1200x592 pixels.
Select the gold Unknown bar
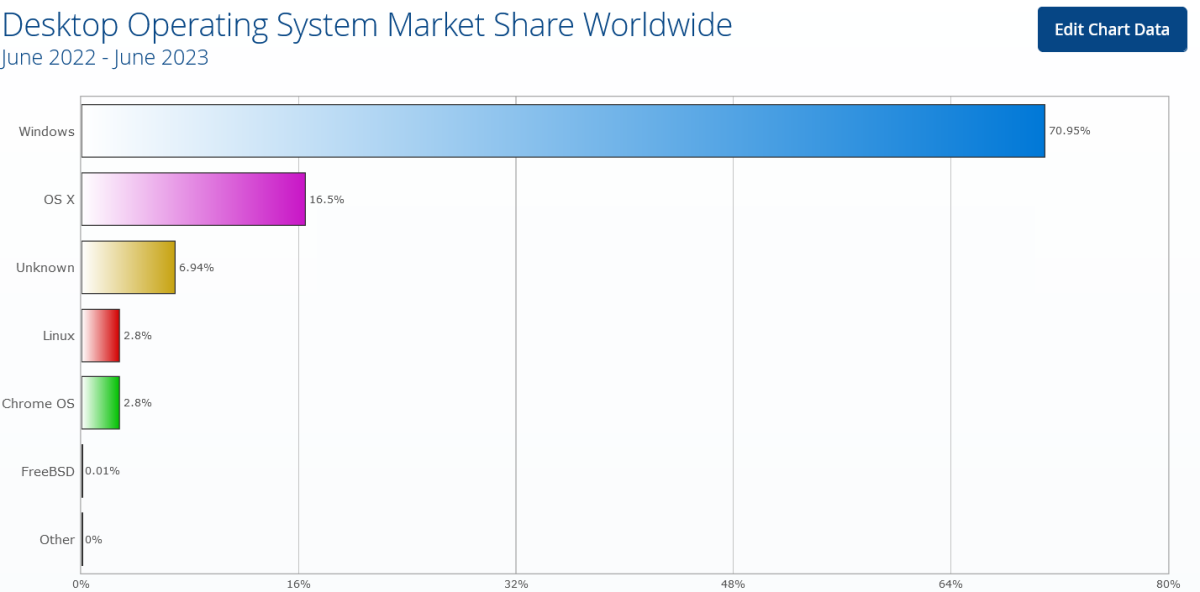(128, 267)
